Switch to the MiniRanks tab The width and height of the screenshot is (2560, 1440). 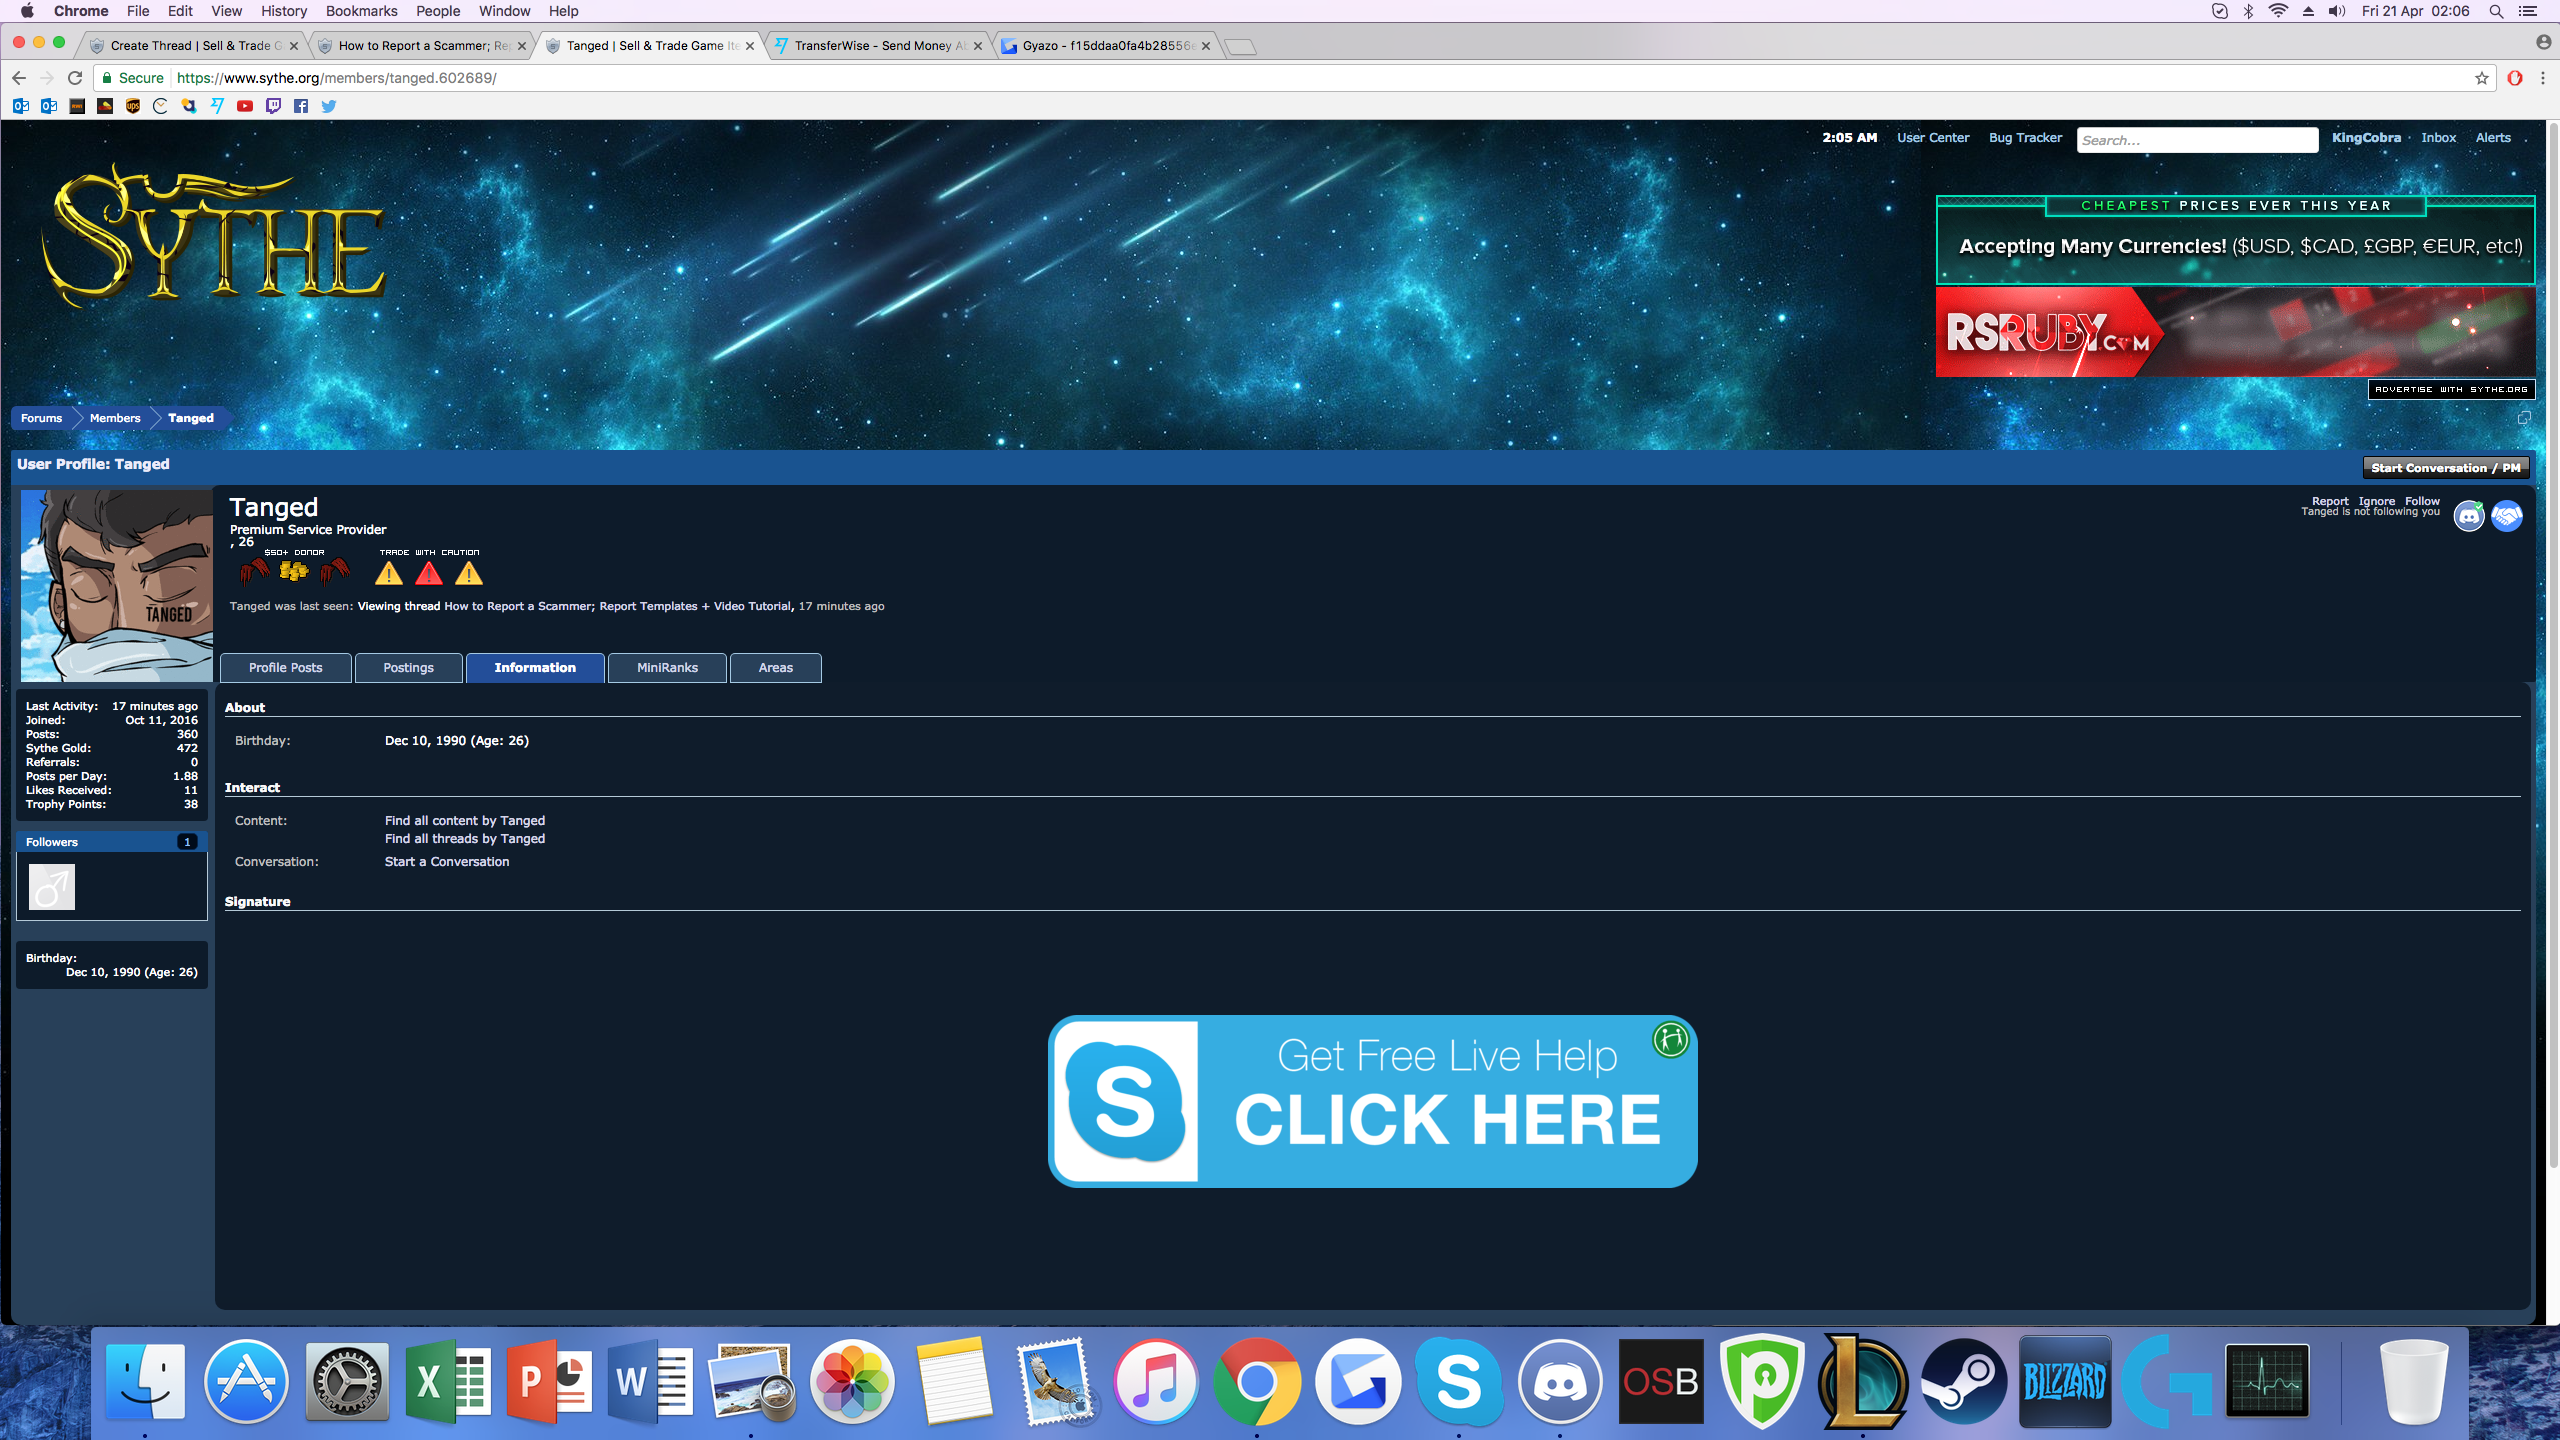[667, 668]
